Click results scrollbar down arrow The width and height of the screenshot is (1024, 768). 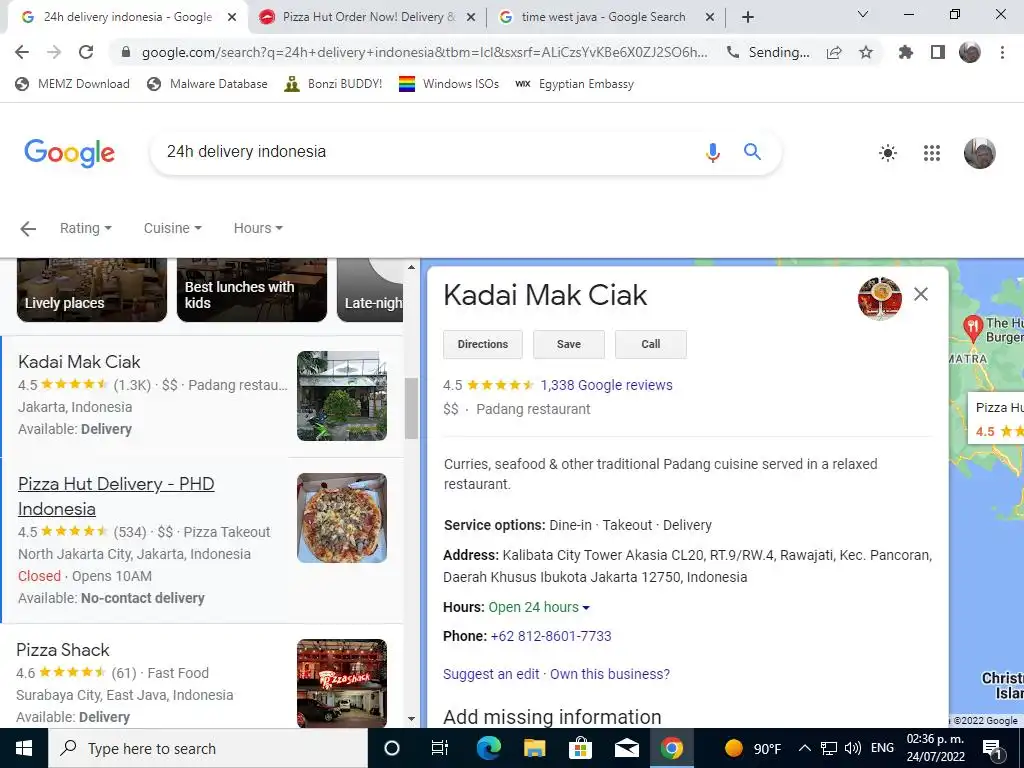pos(411,719)
